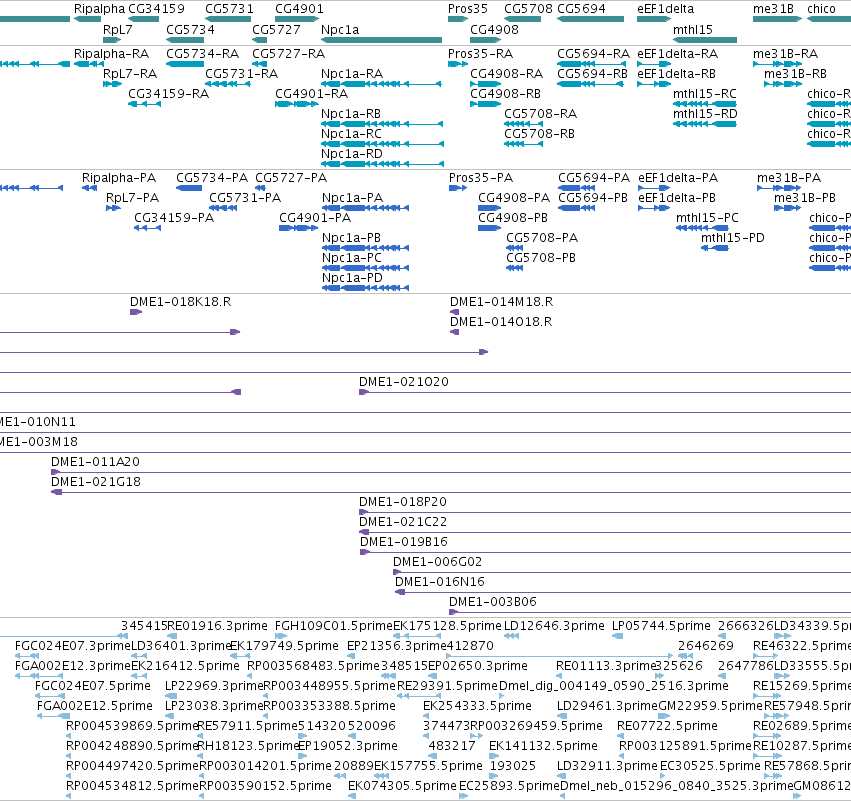Image resolution: width=851 pixels, height=801 pixels.
Task: Open the CG4901-PA protein label
Action: point(315,218)
